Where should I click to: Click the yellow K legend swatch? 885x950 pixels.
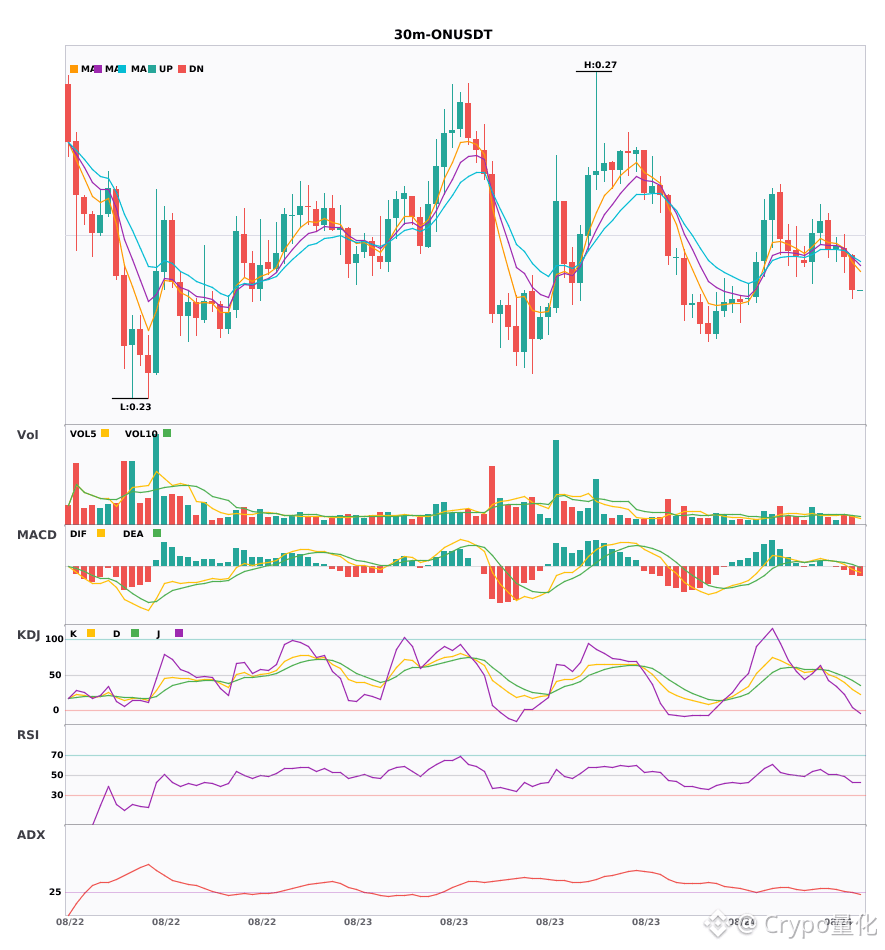coord(91,633)
